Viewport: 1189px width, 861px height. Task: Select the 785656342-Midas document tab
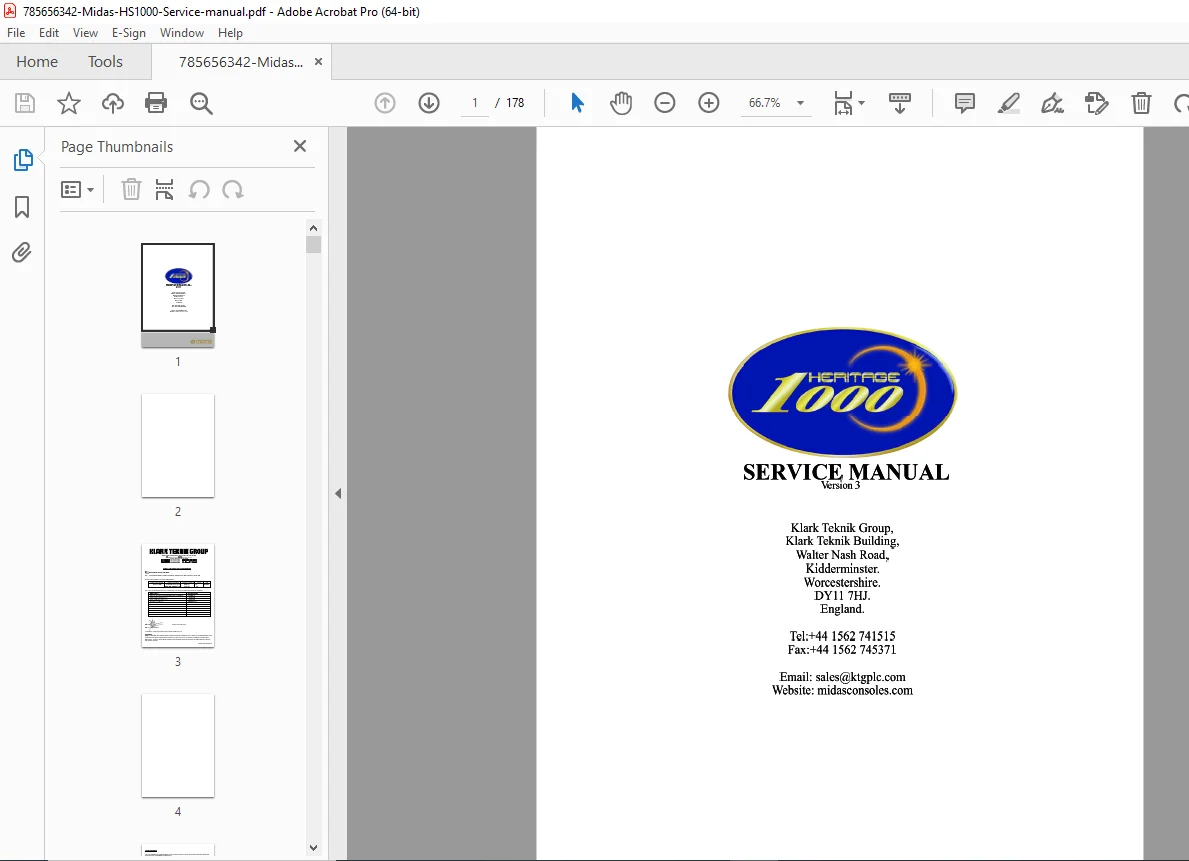[240, 62]
